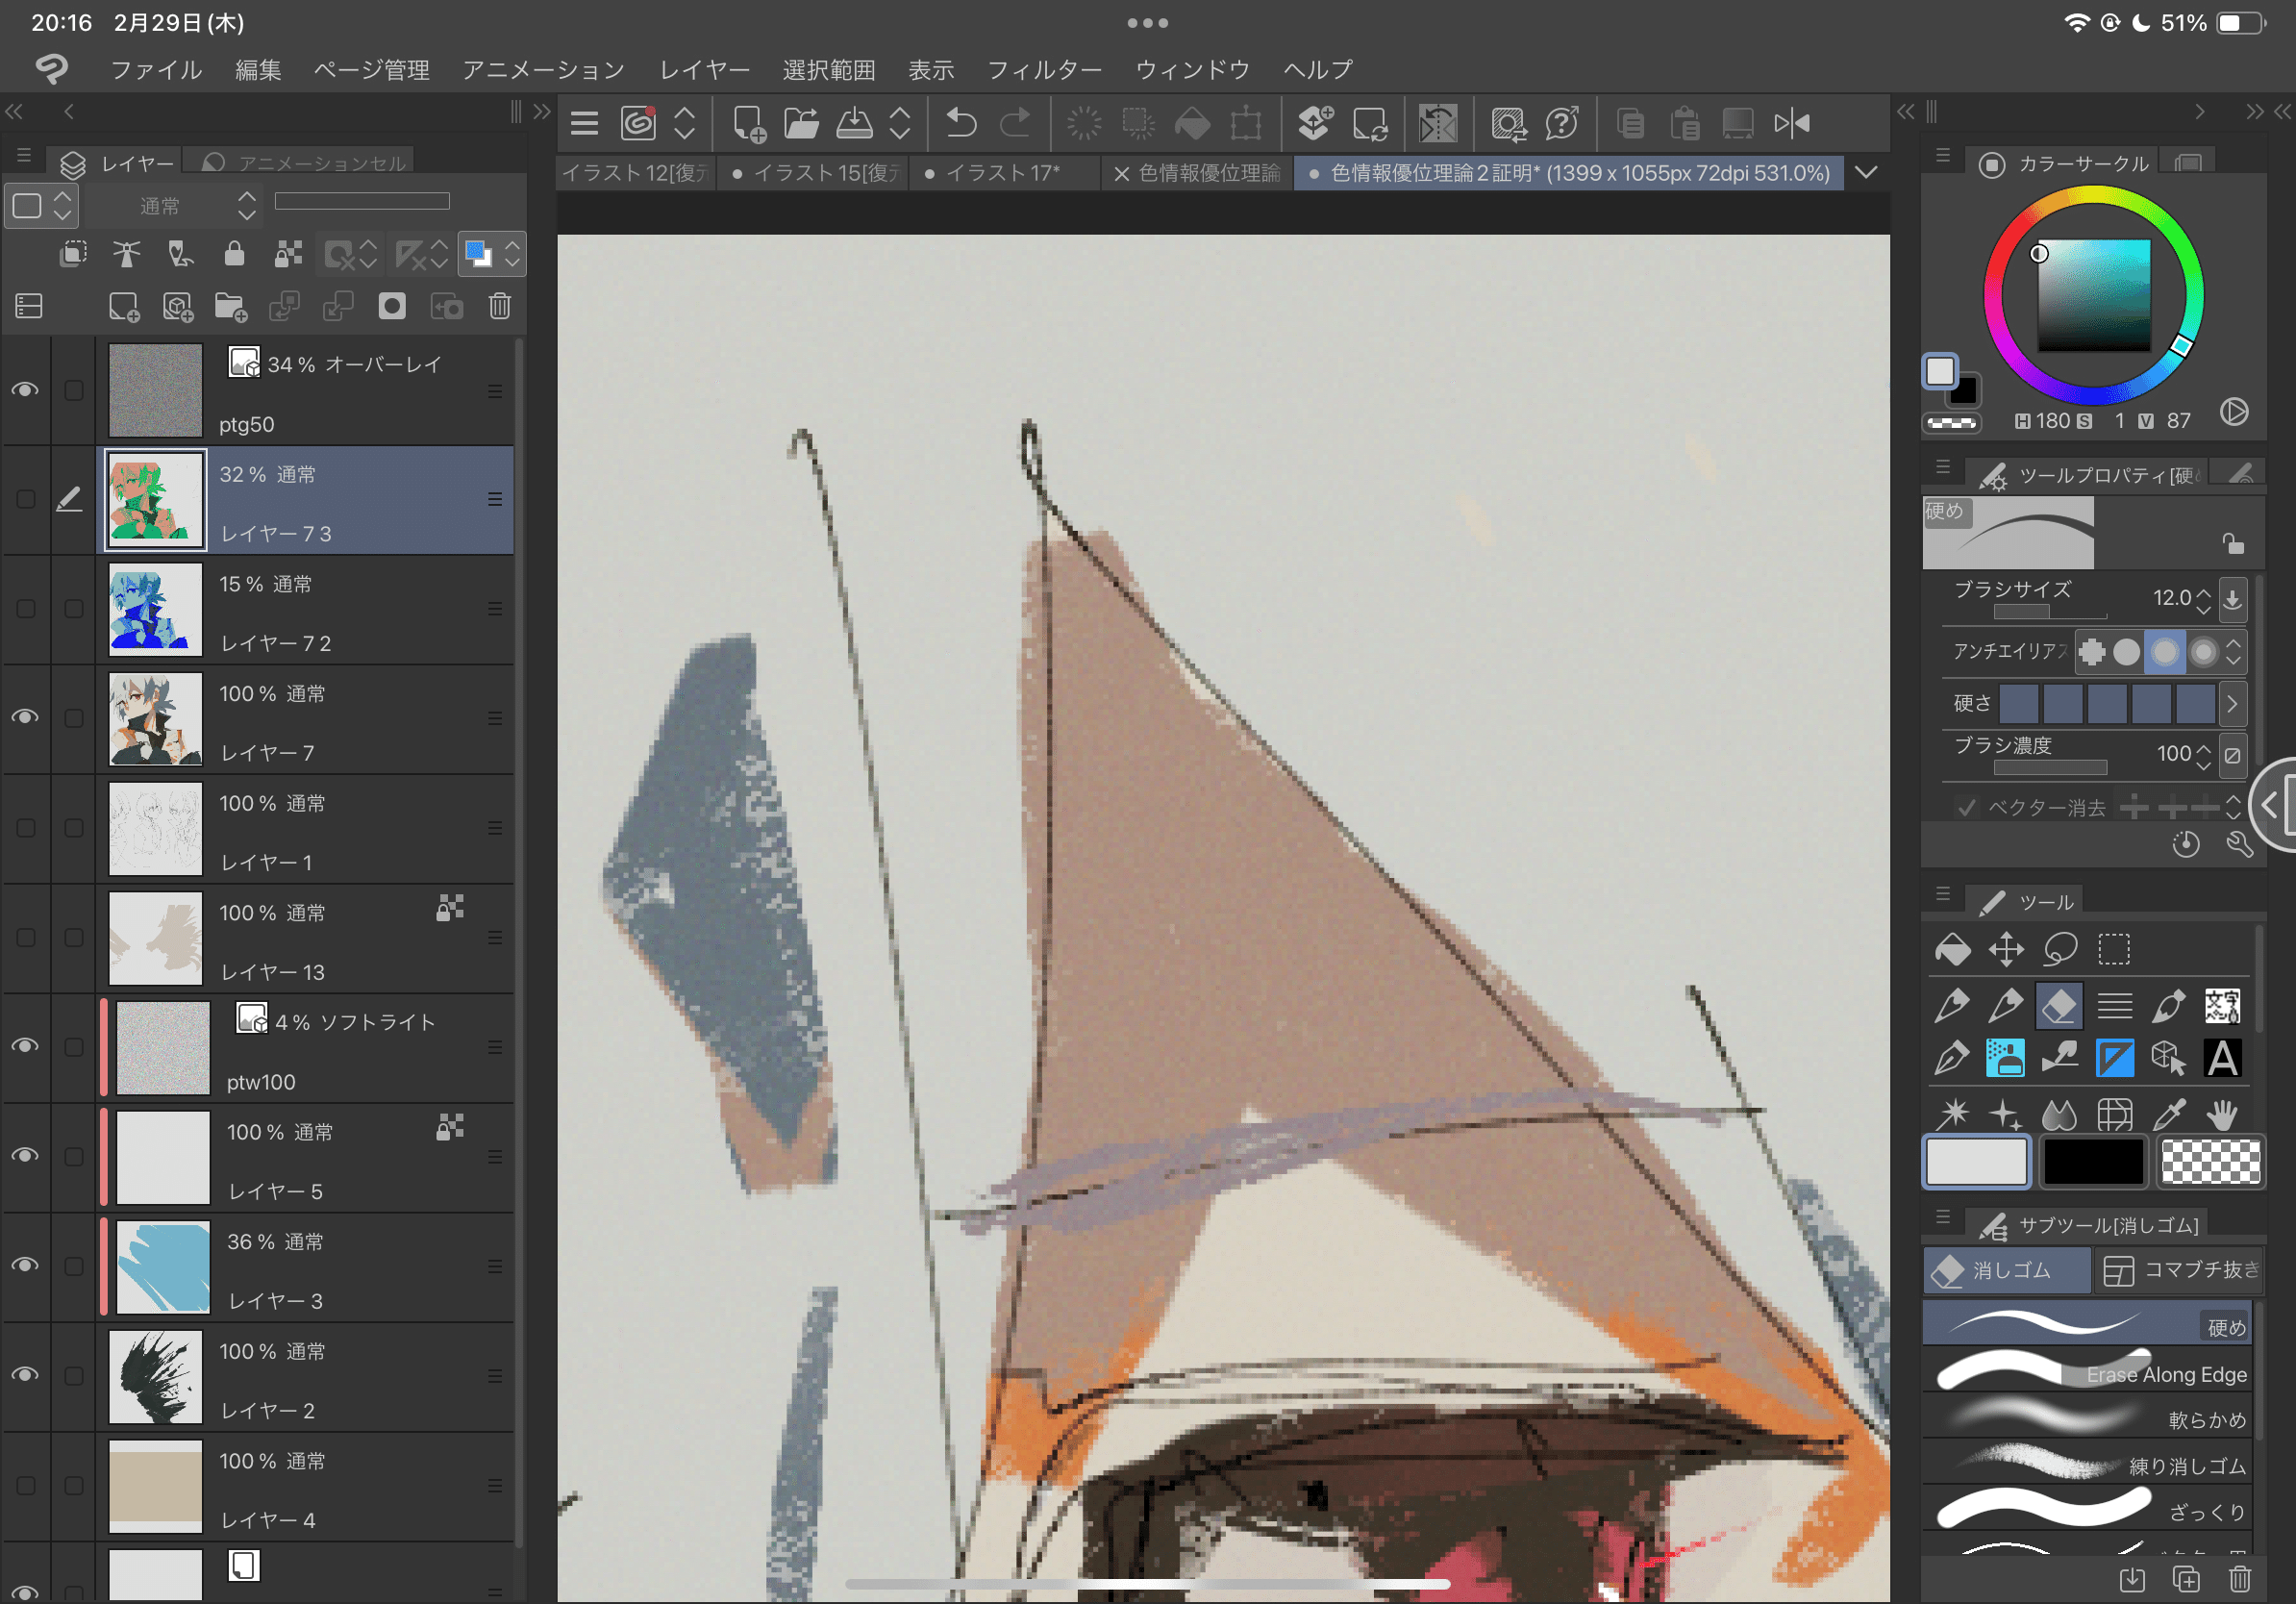
Task: Show the レイヤー 72 layer
Action: tap(25, 608)
